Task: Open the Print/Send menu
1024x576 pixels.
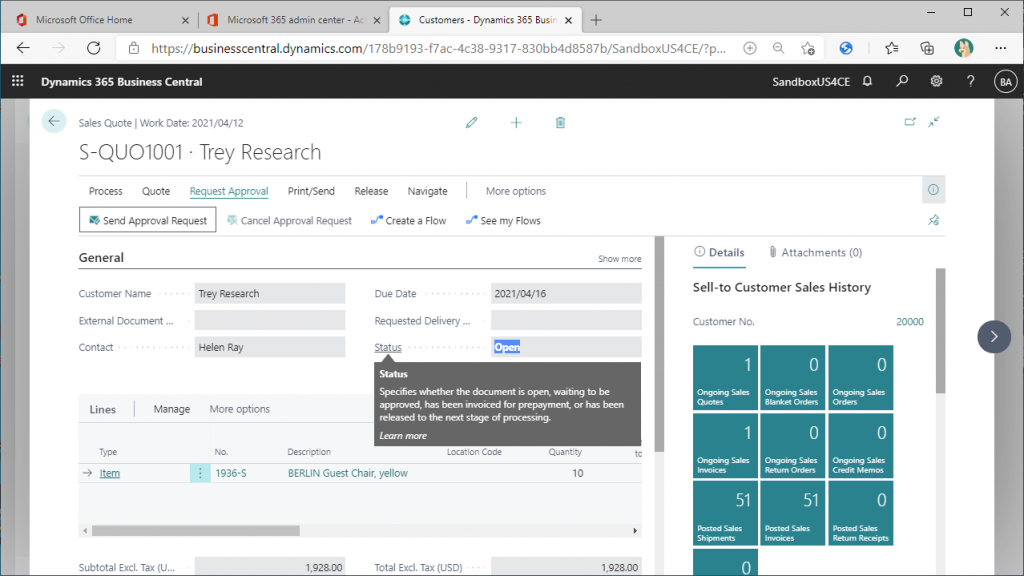Action: click(x=311, y=191)
